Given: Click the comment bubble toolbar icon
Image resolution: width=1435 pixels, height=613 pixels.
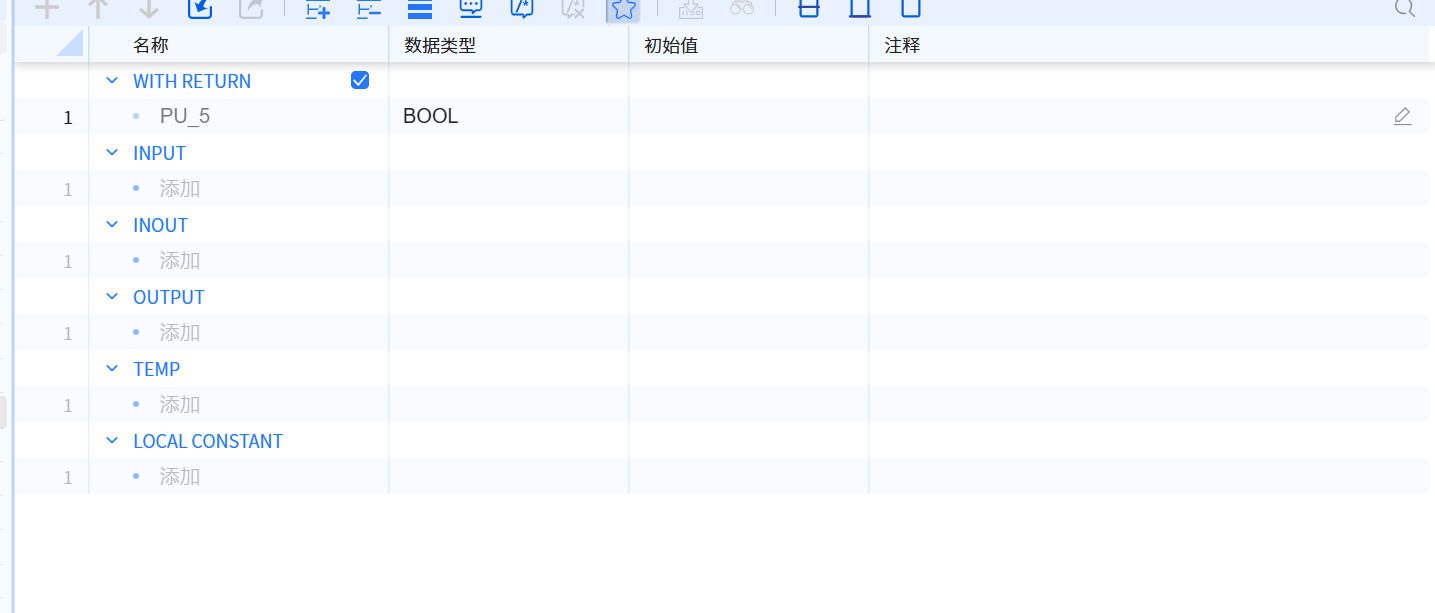Looking at the screenshot, I should pyautogui.click(x=471, y=8).
